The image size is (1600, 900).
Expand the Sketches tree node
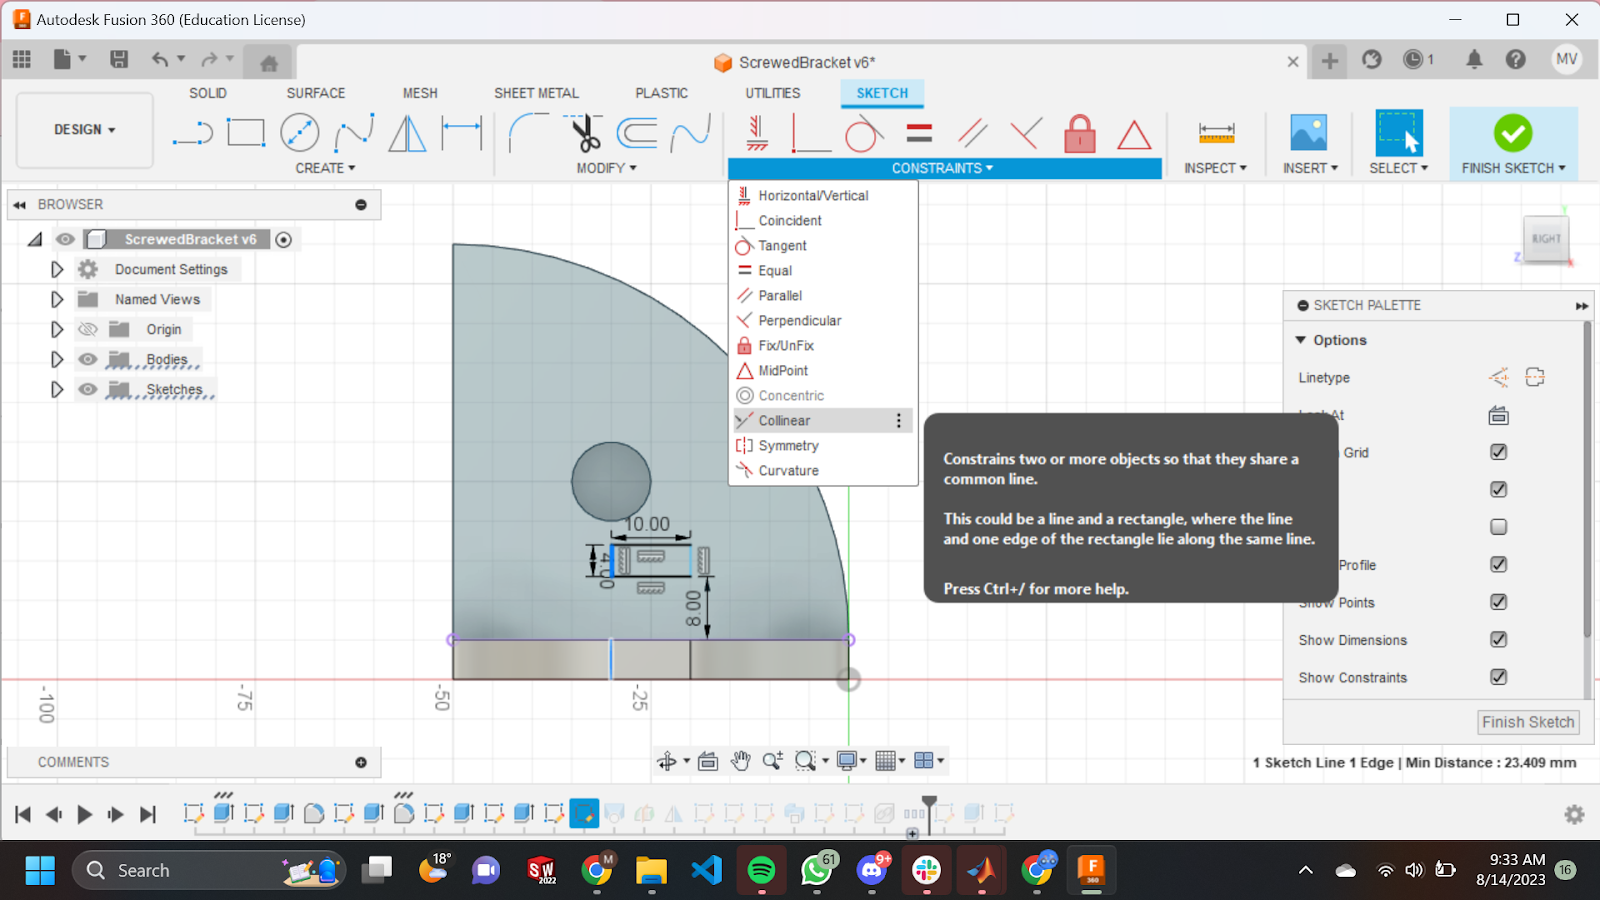coord(57,389)
